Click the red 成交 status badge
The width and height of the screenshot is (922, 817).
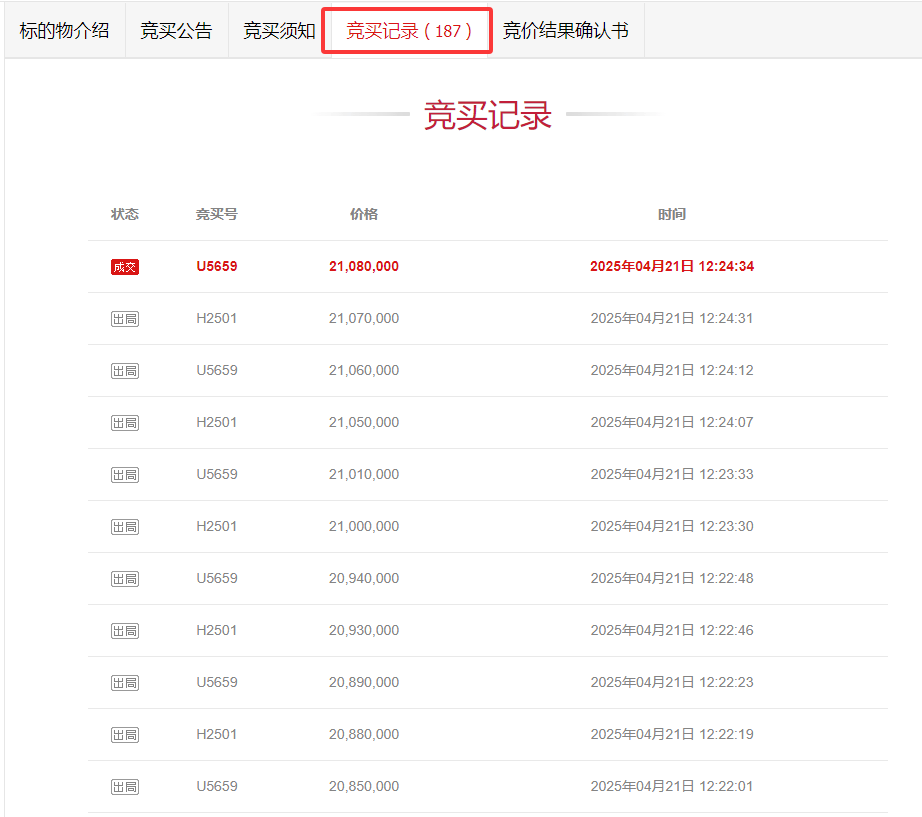coord(125,267)
